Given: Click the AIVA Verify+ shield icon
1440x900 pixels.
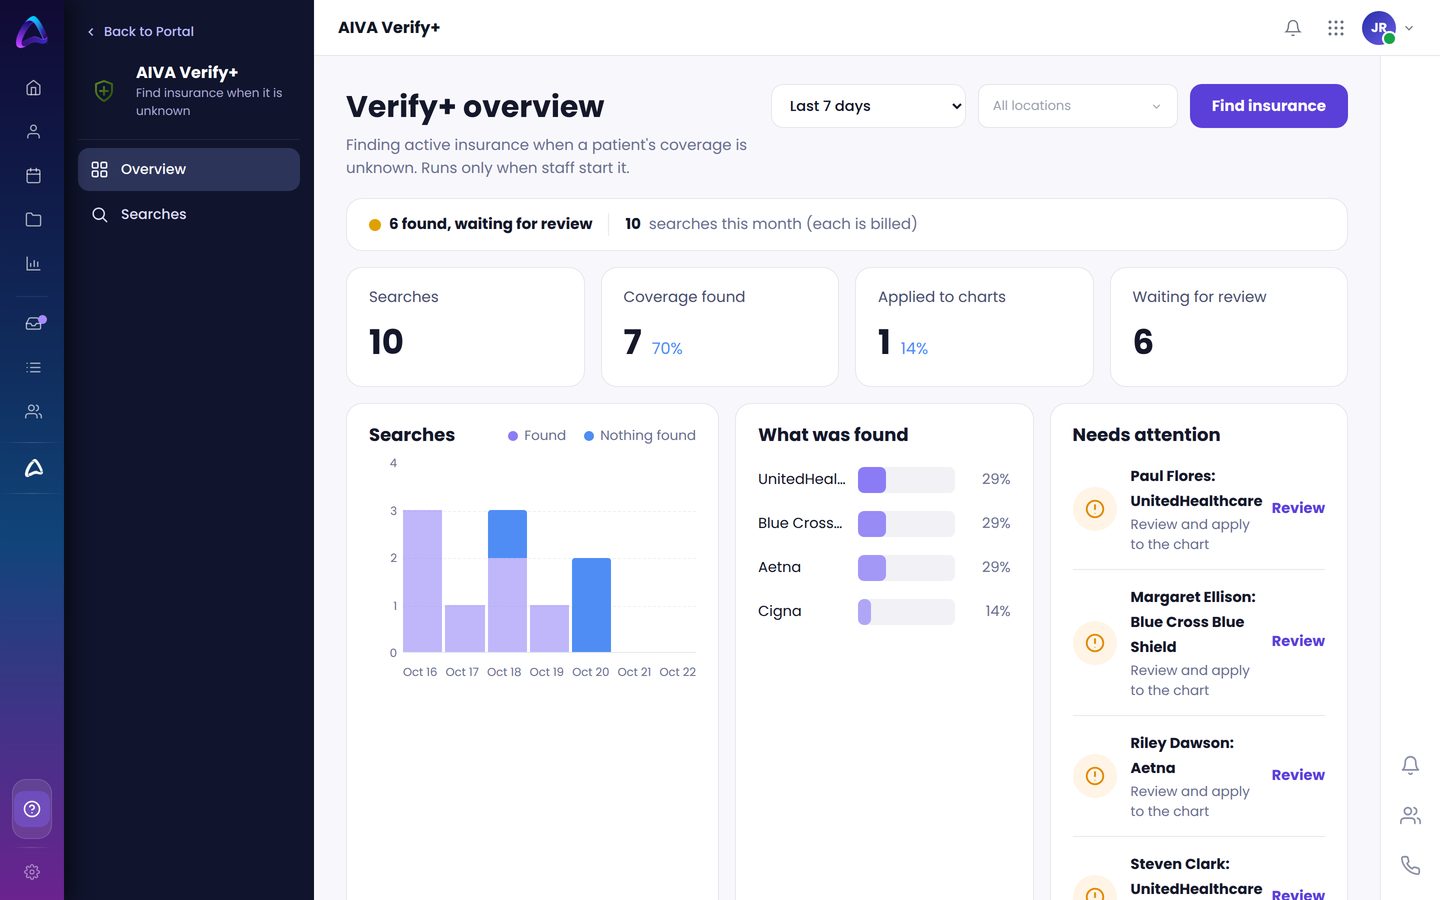Looking at the screenshot, I should click(103, 91).
